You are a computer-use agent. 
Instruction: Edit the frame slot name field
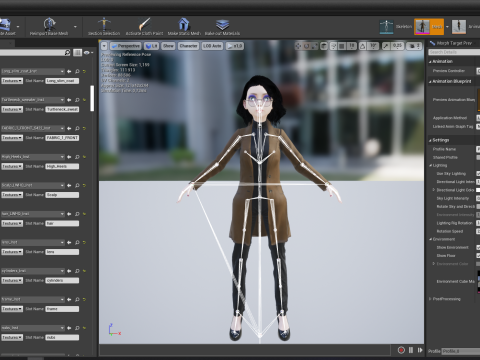pos(62,309)
